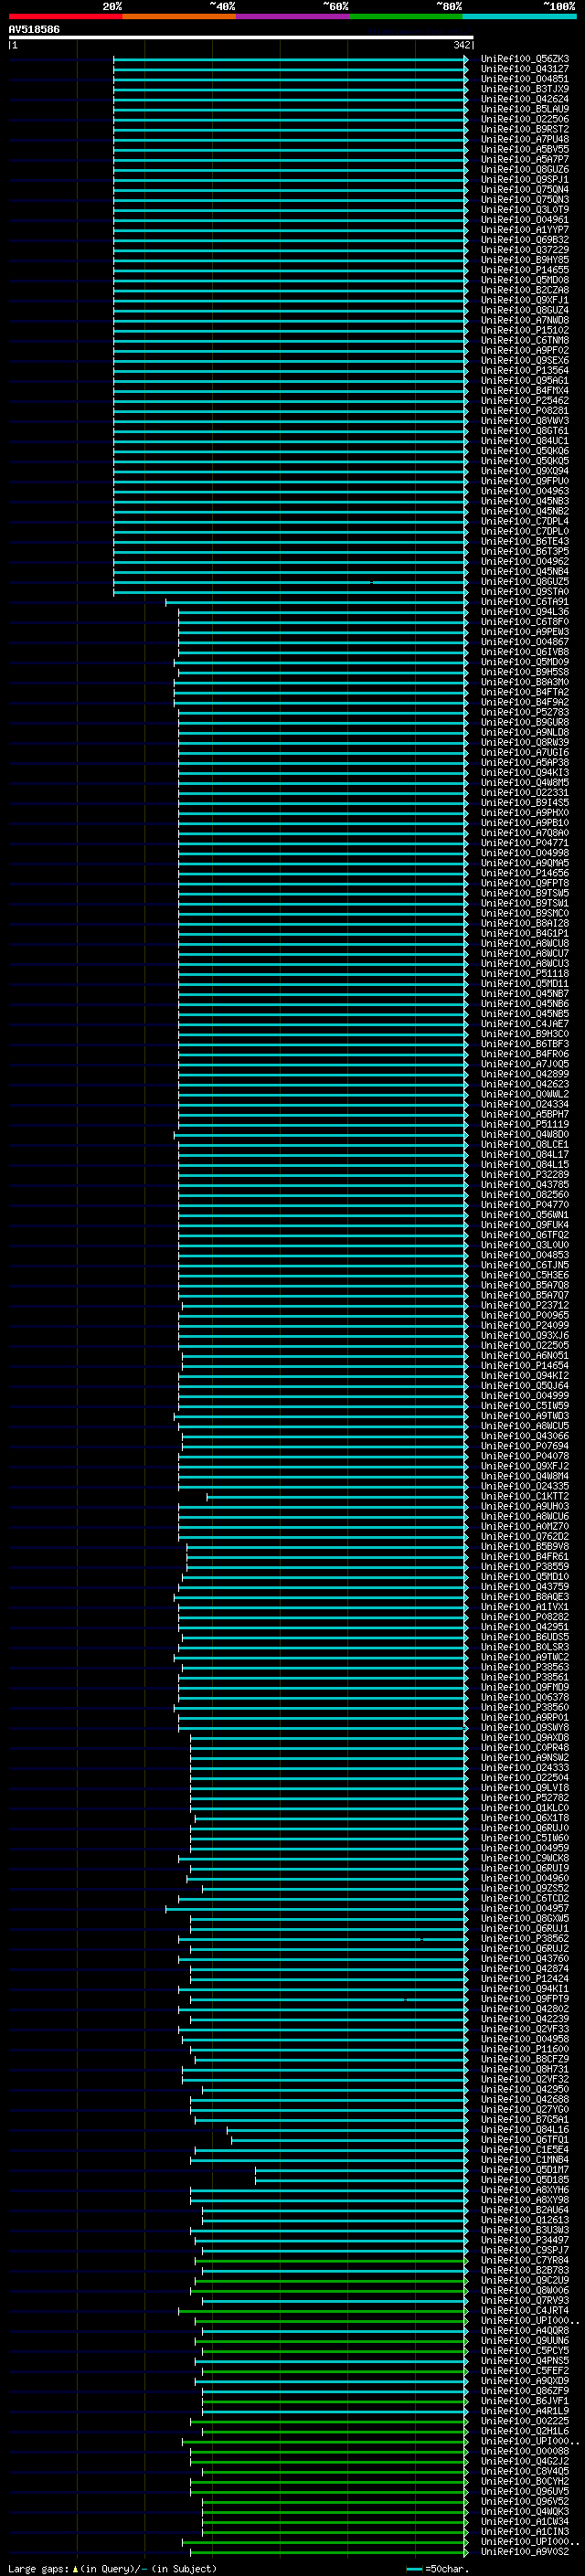Select hit label UniRef100_A7PU48
The image size is (585, 2576).
[x=525, y=139]
